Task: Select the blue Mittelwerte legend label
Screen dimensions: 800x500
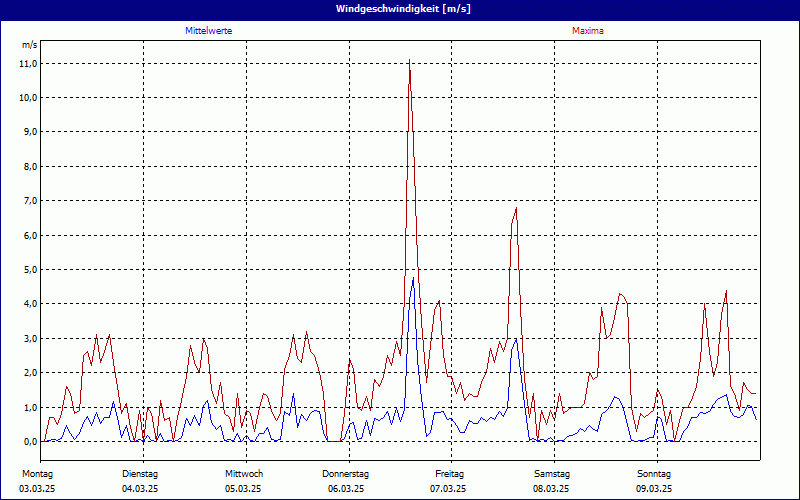Action: (x=209, y=31)
